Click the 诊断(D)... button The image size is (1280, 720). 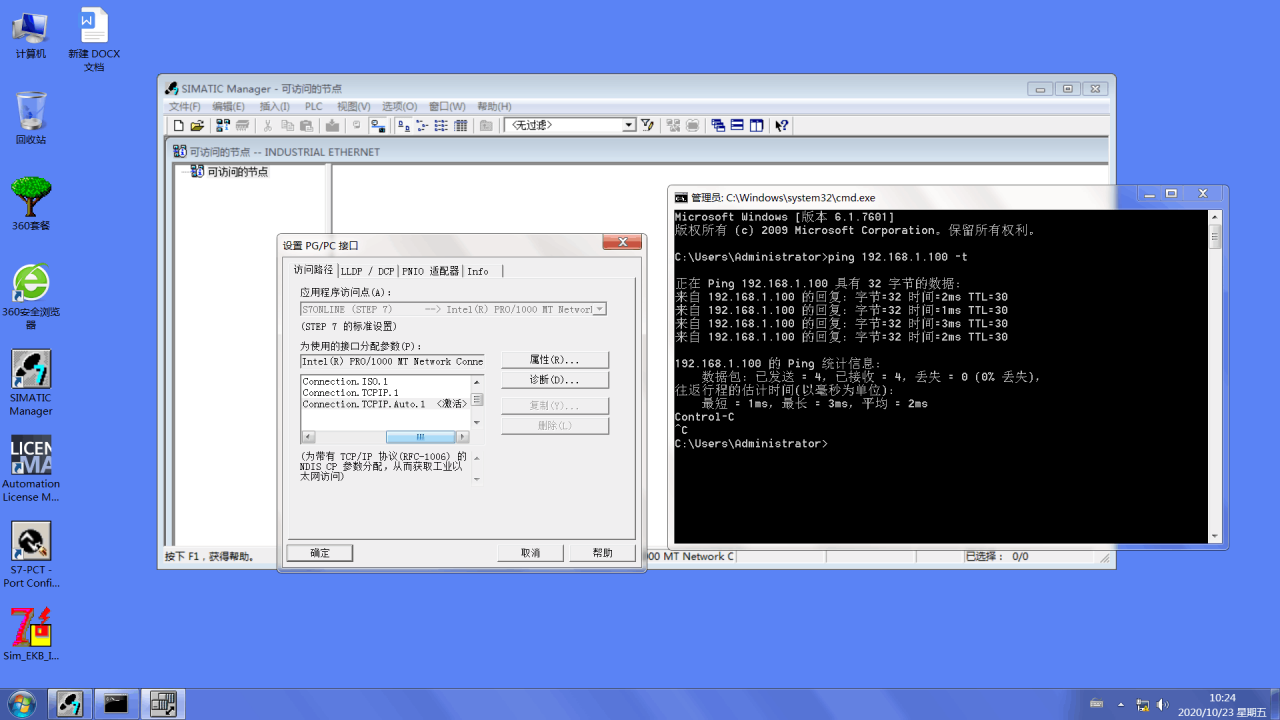[x=555, y=380]
